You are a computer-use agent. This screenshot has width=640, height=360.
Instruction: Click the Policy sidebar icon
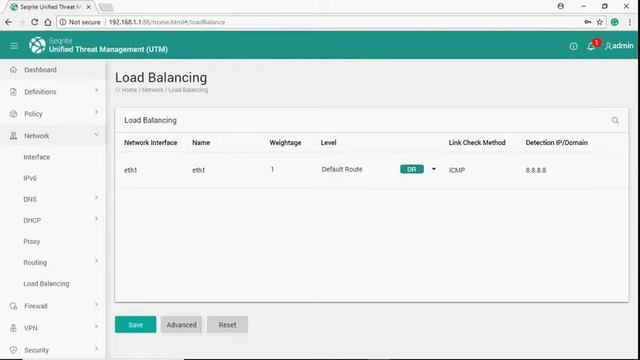[x=13, y=114]
